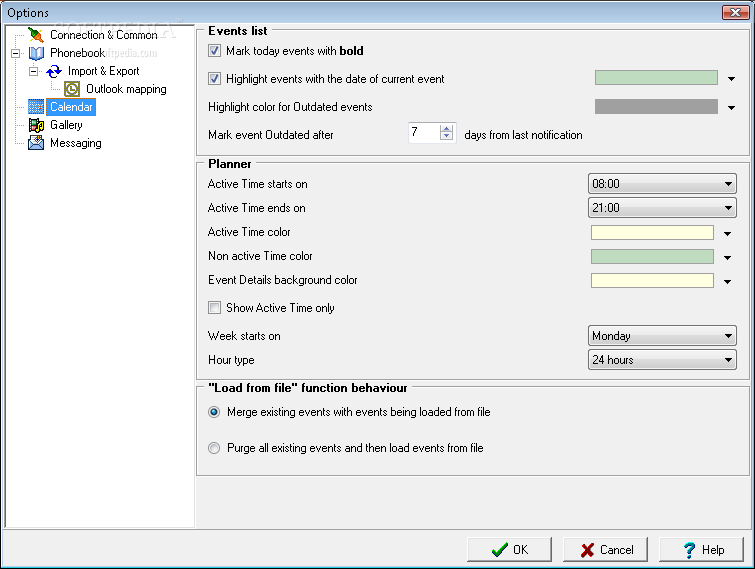
Task: Click the Import & Export arrows icon
Action: [x=54, y=71]
